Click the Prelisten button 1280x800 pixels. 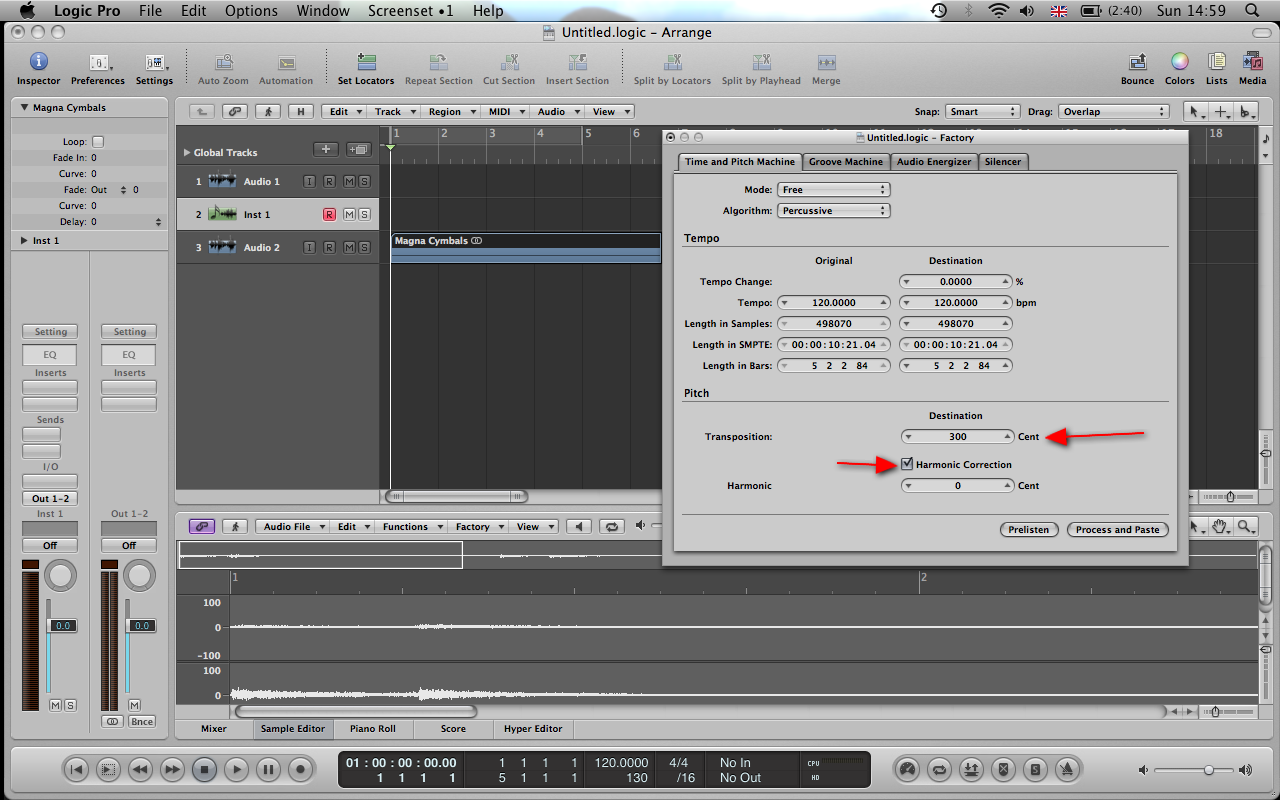(1029, 529)
